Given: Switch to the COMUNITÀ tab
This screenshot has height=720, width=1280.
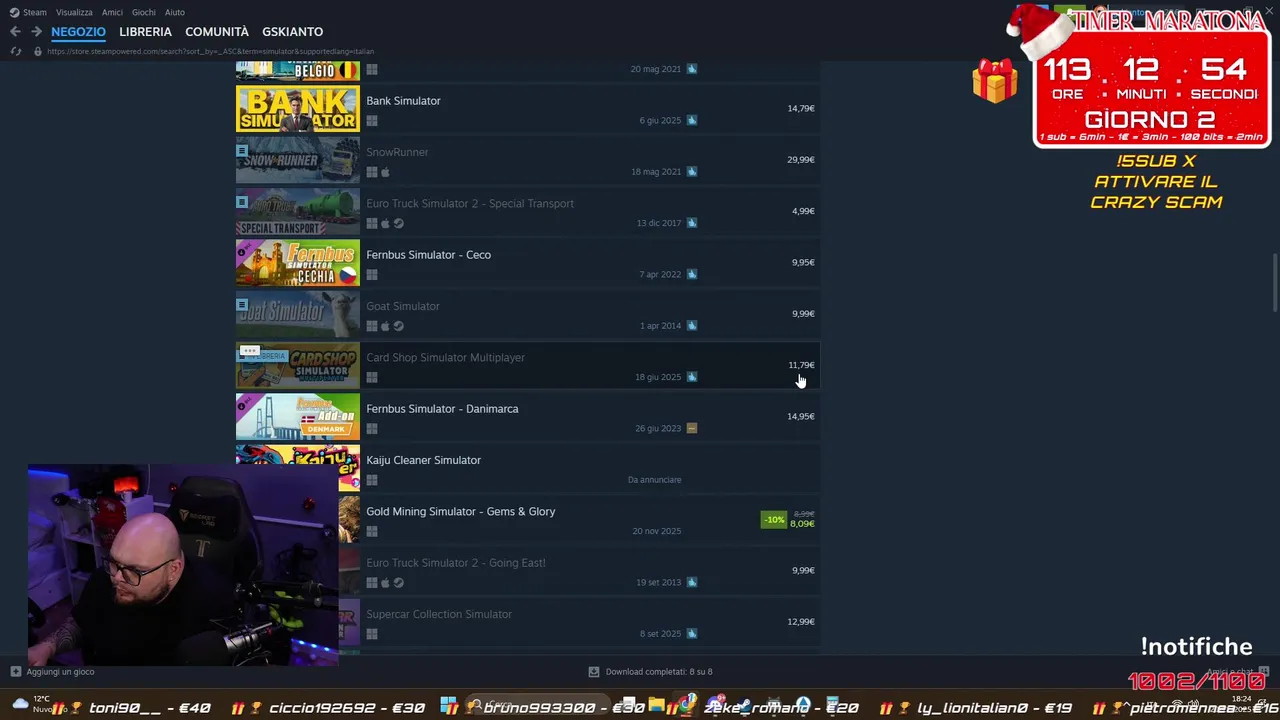Looking at the screenshot, I should point(217,32).
